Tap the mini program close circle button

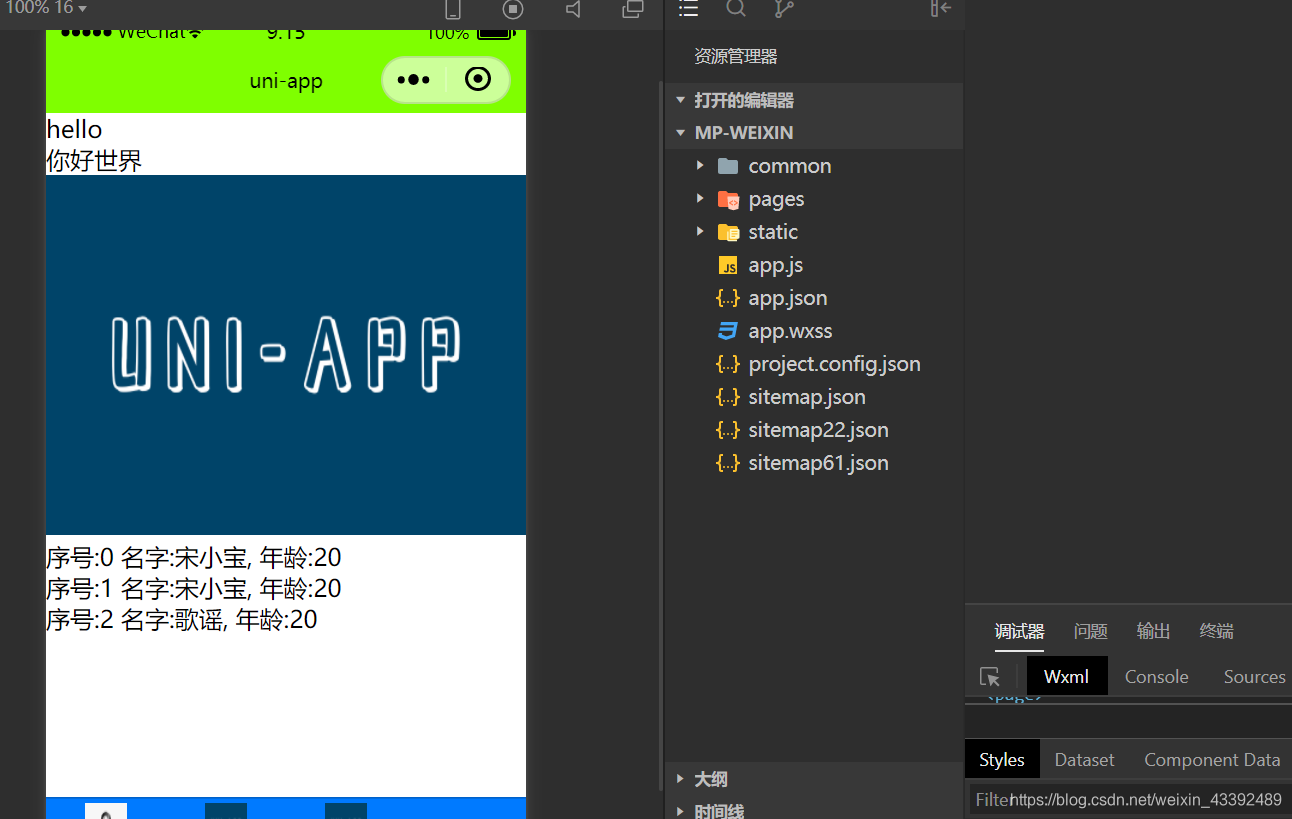(x=478, y=80)
